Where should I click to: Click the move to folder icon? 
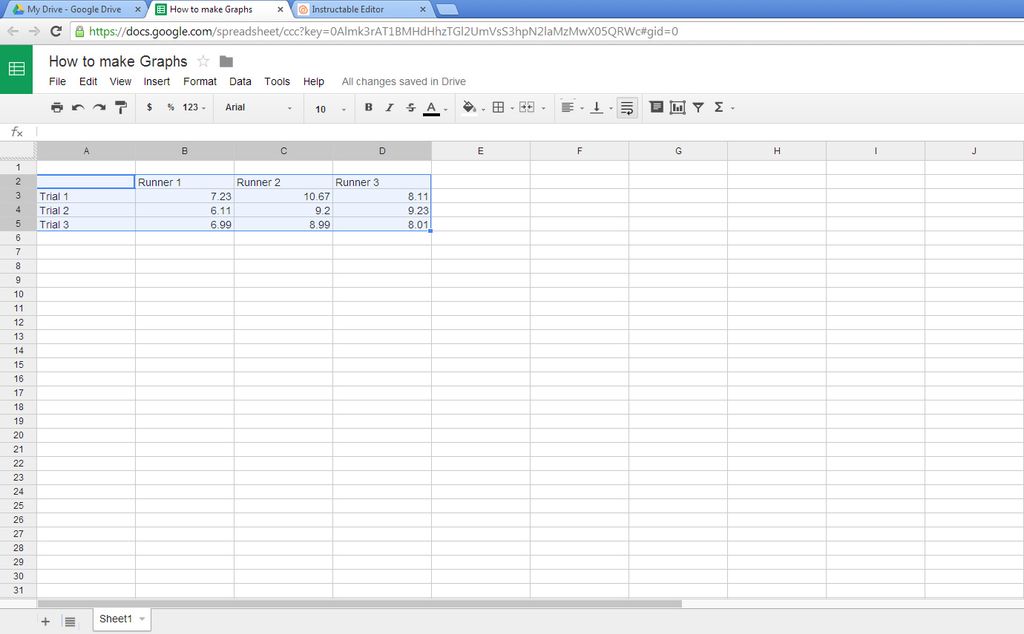tap(226, 61)
